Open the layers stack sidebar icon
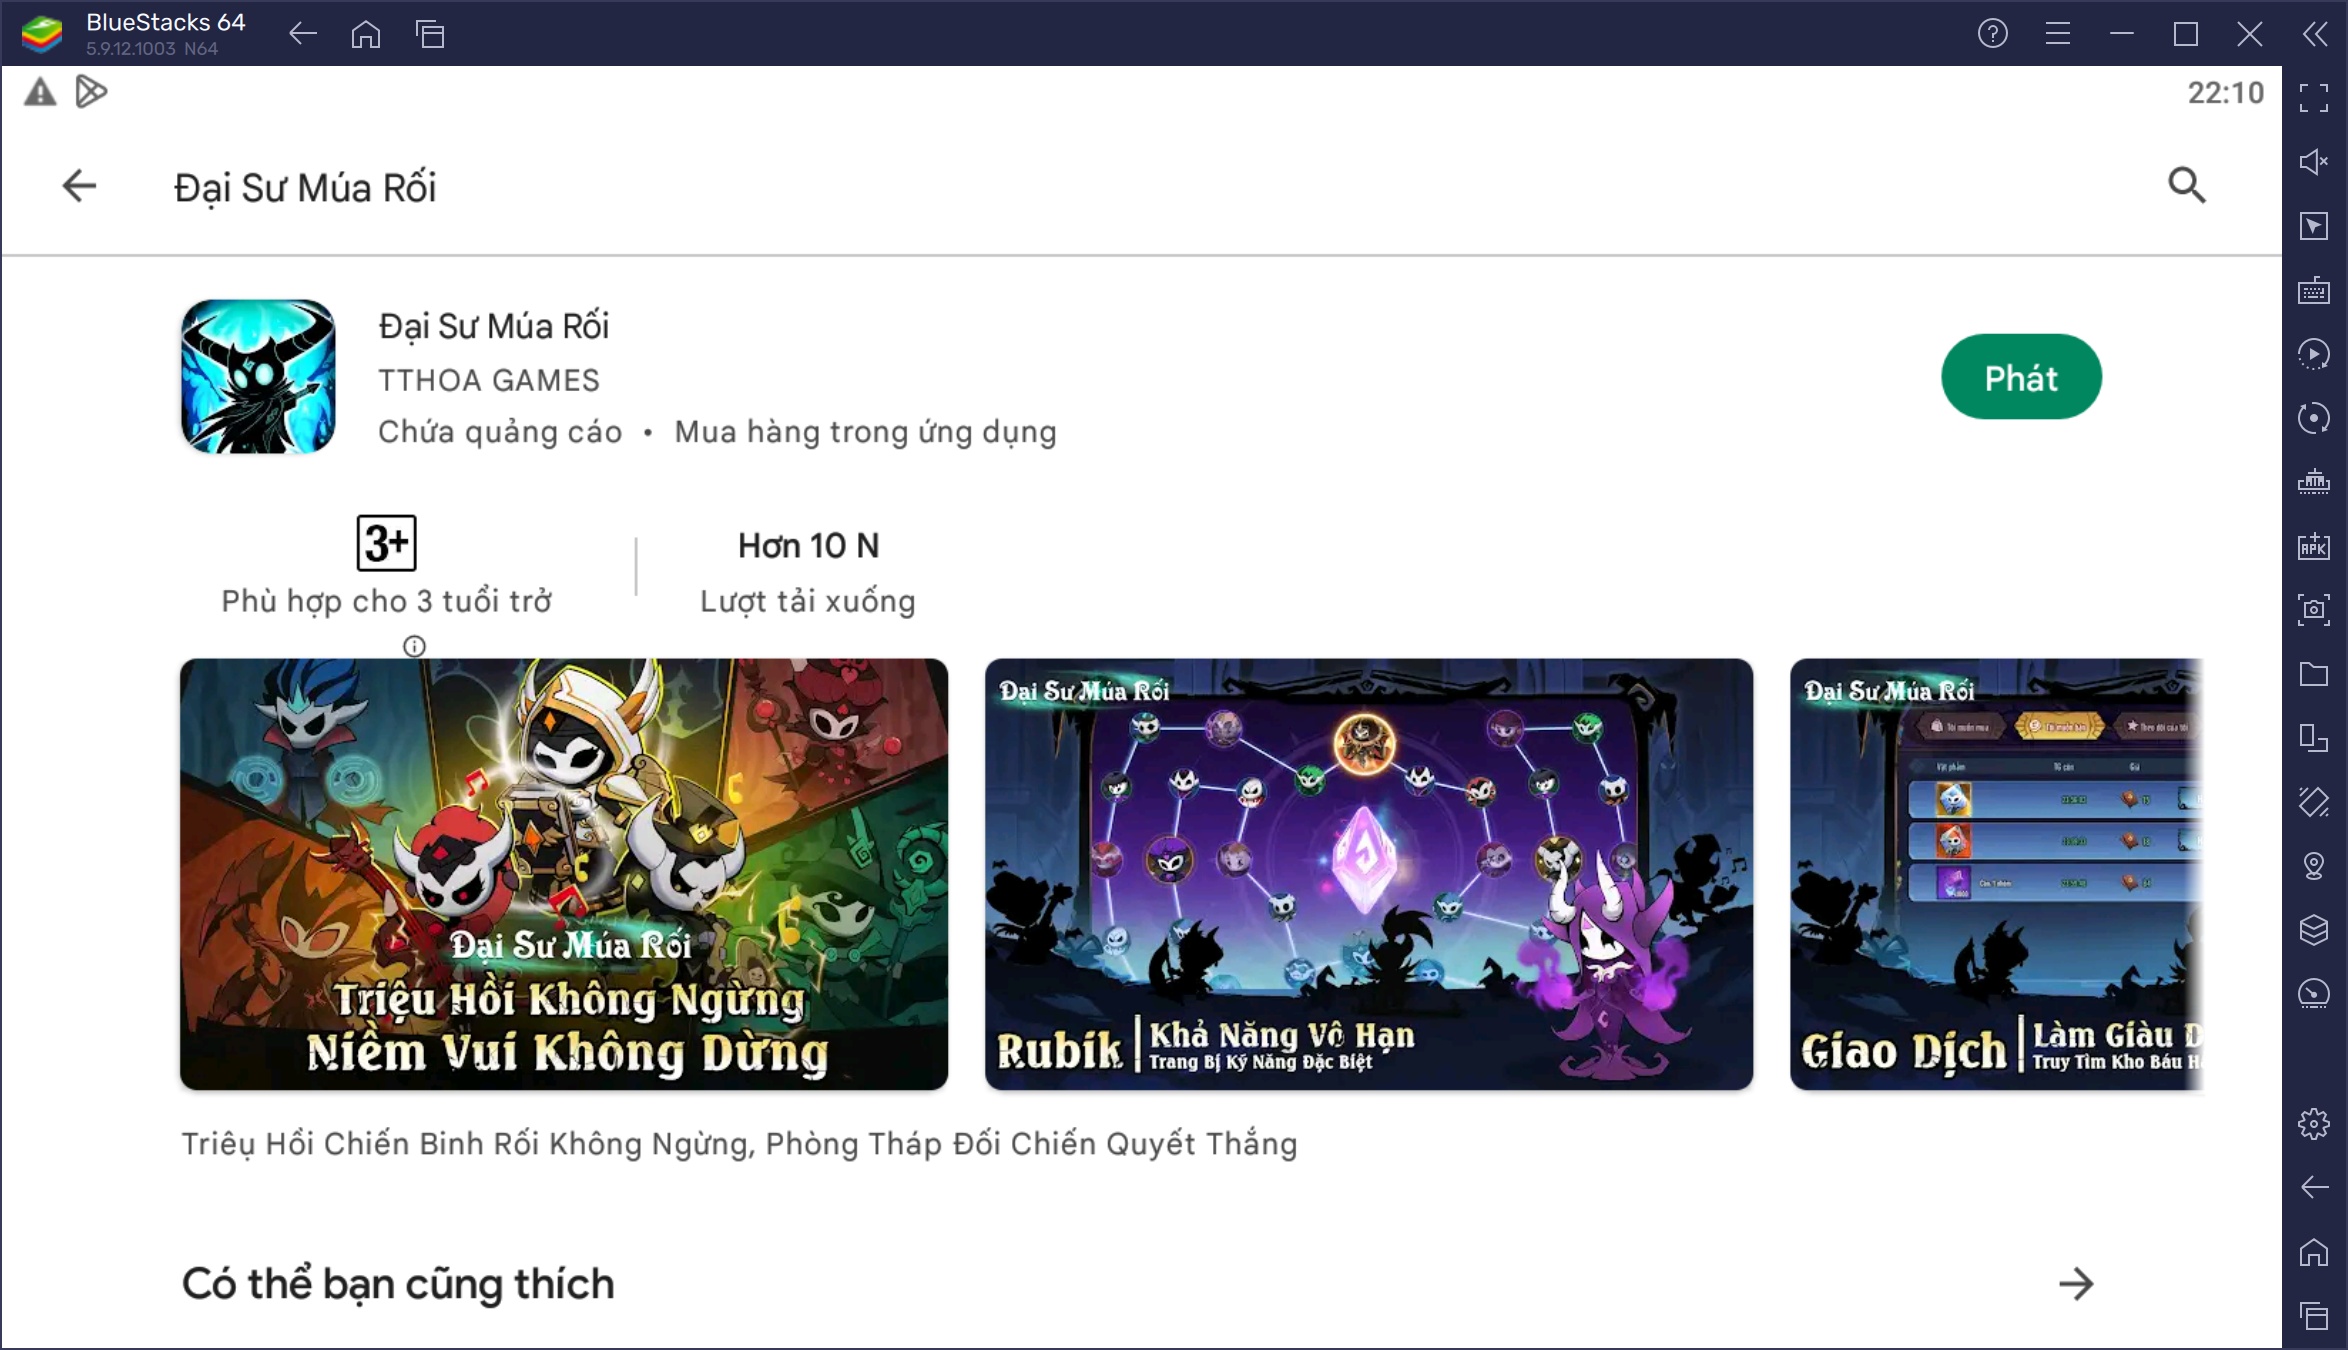The height and width of the screenshot is (1350, 2348). [2313, 930]
